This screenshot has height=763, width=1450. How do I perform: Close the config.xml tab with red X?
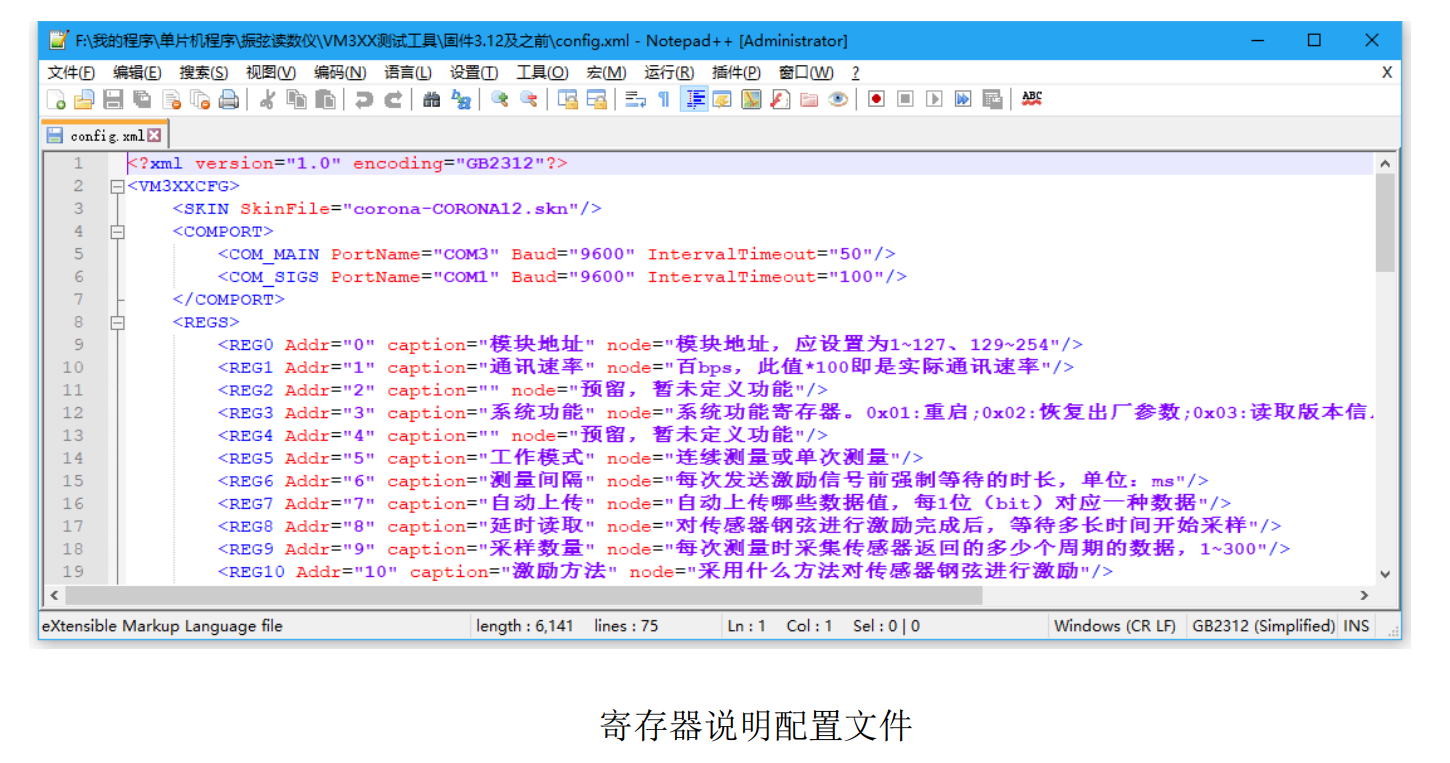click(x=154, y=135)
